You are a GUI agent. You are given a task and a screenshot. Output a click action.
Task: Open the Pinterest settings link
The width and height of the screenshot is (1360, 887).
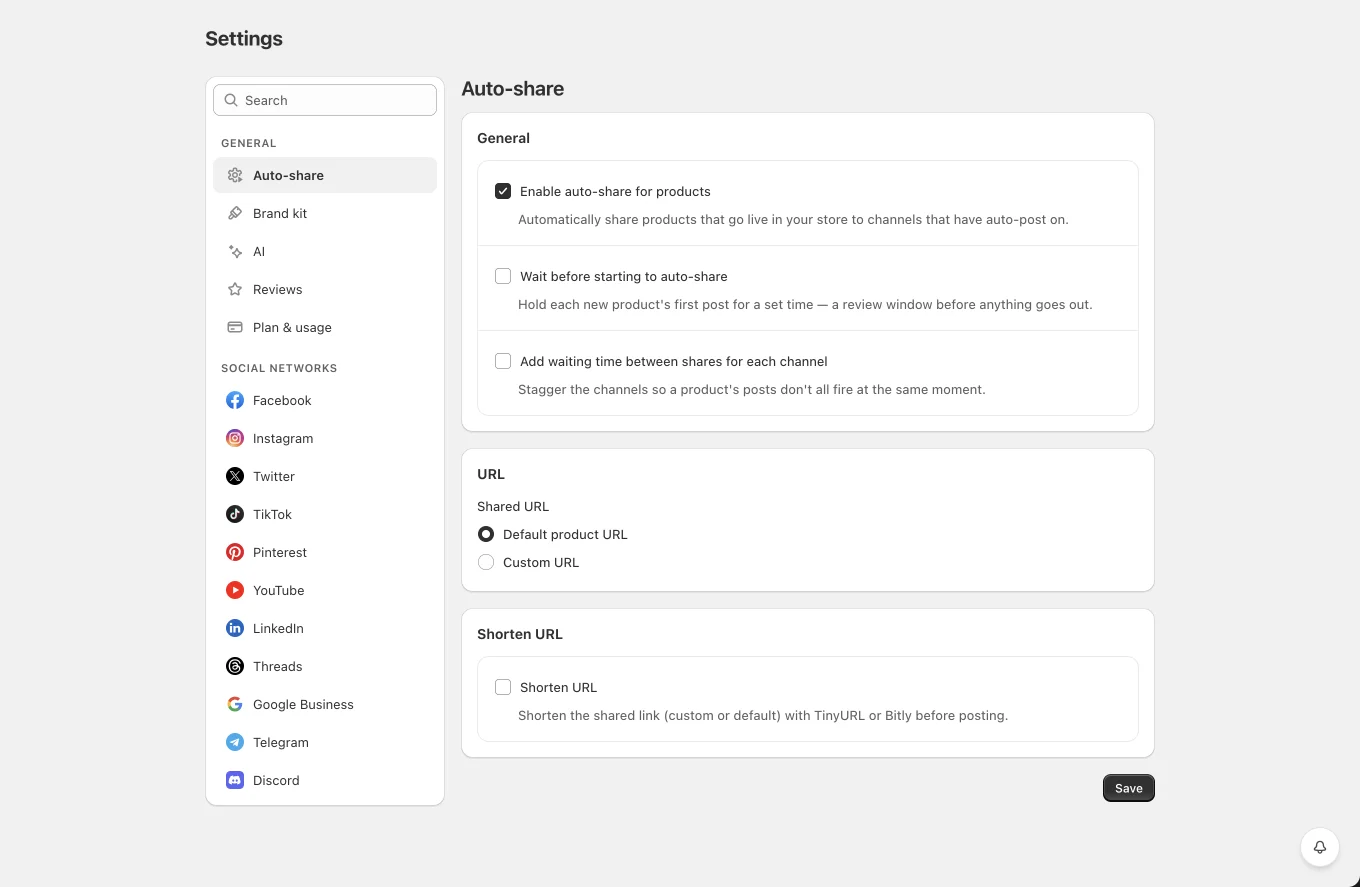(x=325, y=552)
